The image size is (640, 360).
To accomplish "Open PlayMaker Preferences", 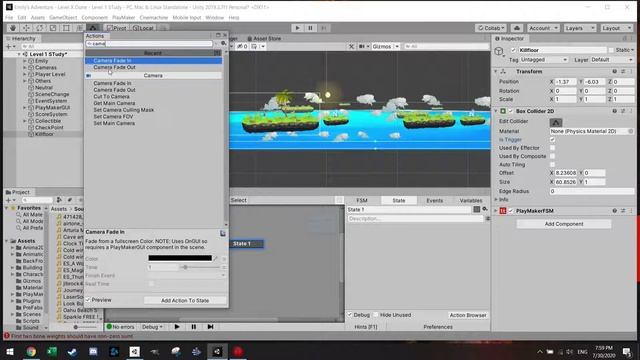I will point(438,327).
